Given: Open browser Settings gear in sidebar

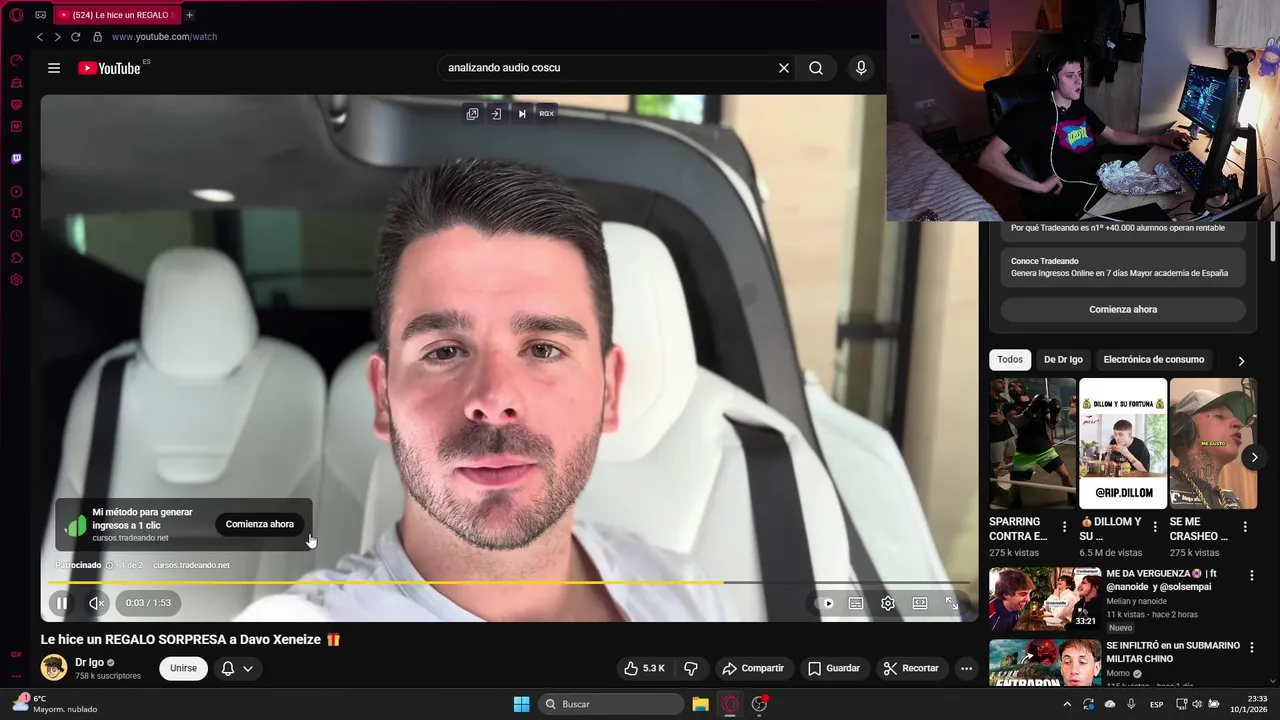Looking at the screenshot, I should 16,280.
